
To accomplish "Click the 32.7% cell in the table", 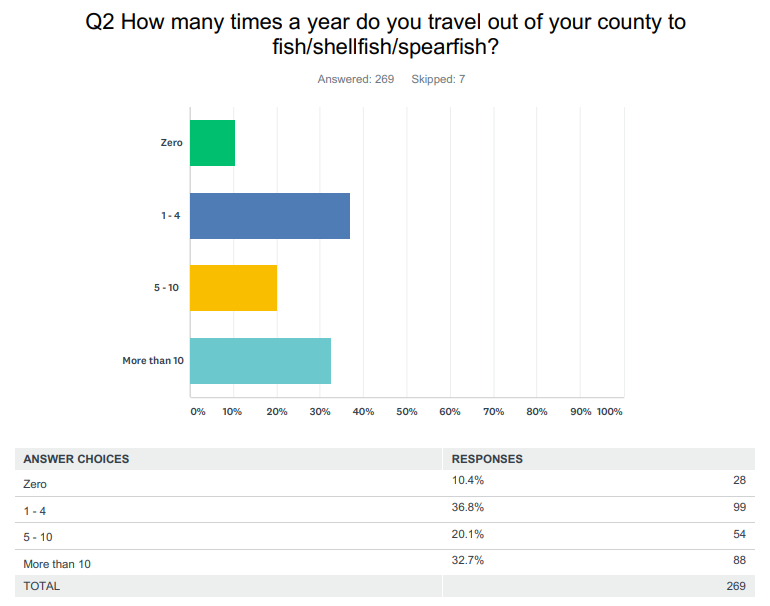I will [468, 561].
